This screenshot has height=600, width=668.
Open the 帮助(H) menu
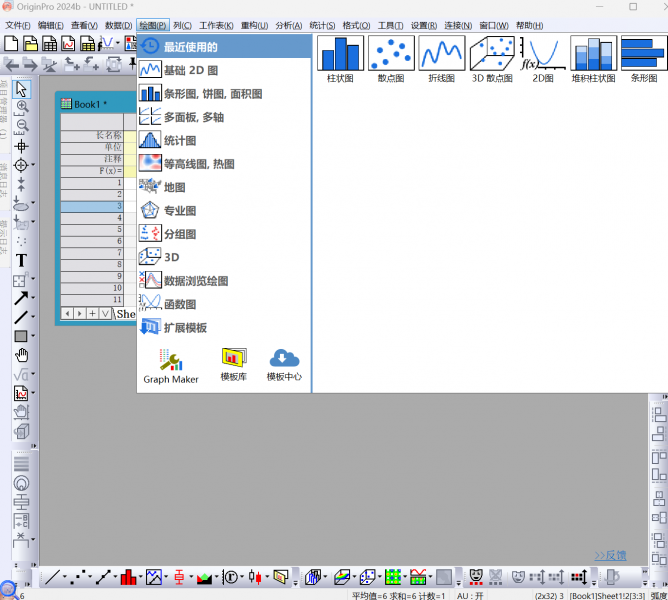click(x=530, y=26)
